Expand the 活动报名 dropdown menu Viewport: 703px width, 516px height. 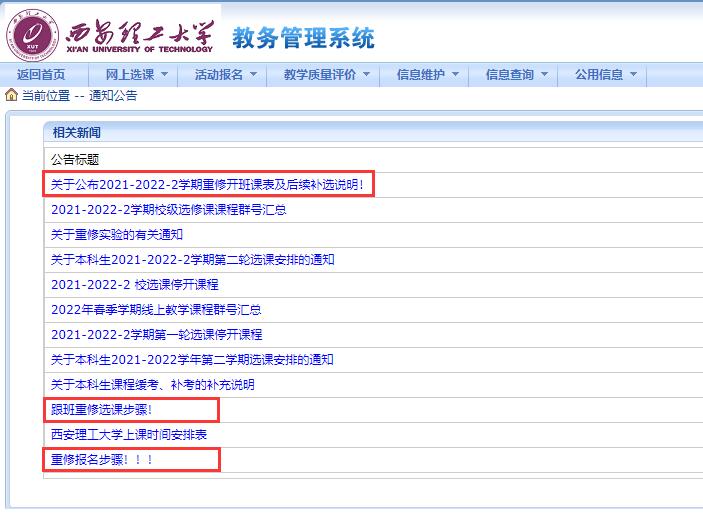click(x=226, y=75)
